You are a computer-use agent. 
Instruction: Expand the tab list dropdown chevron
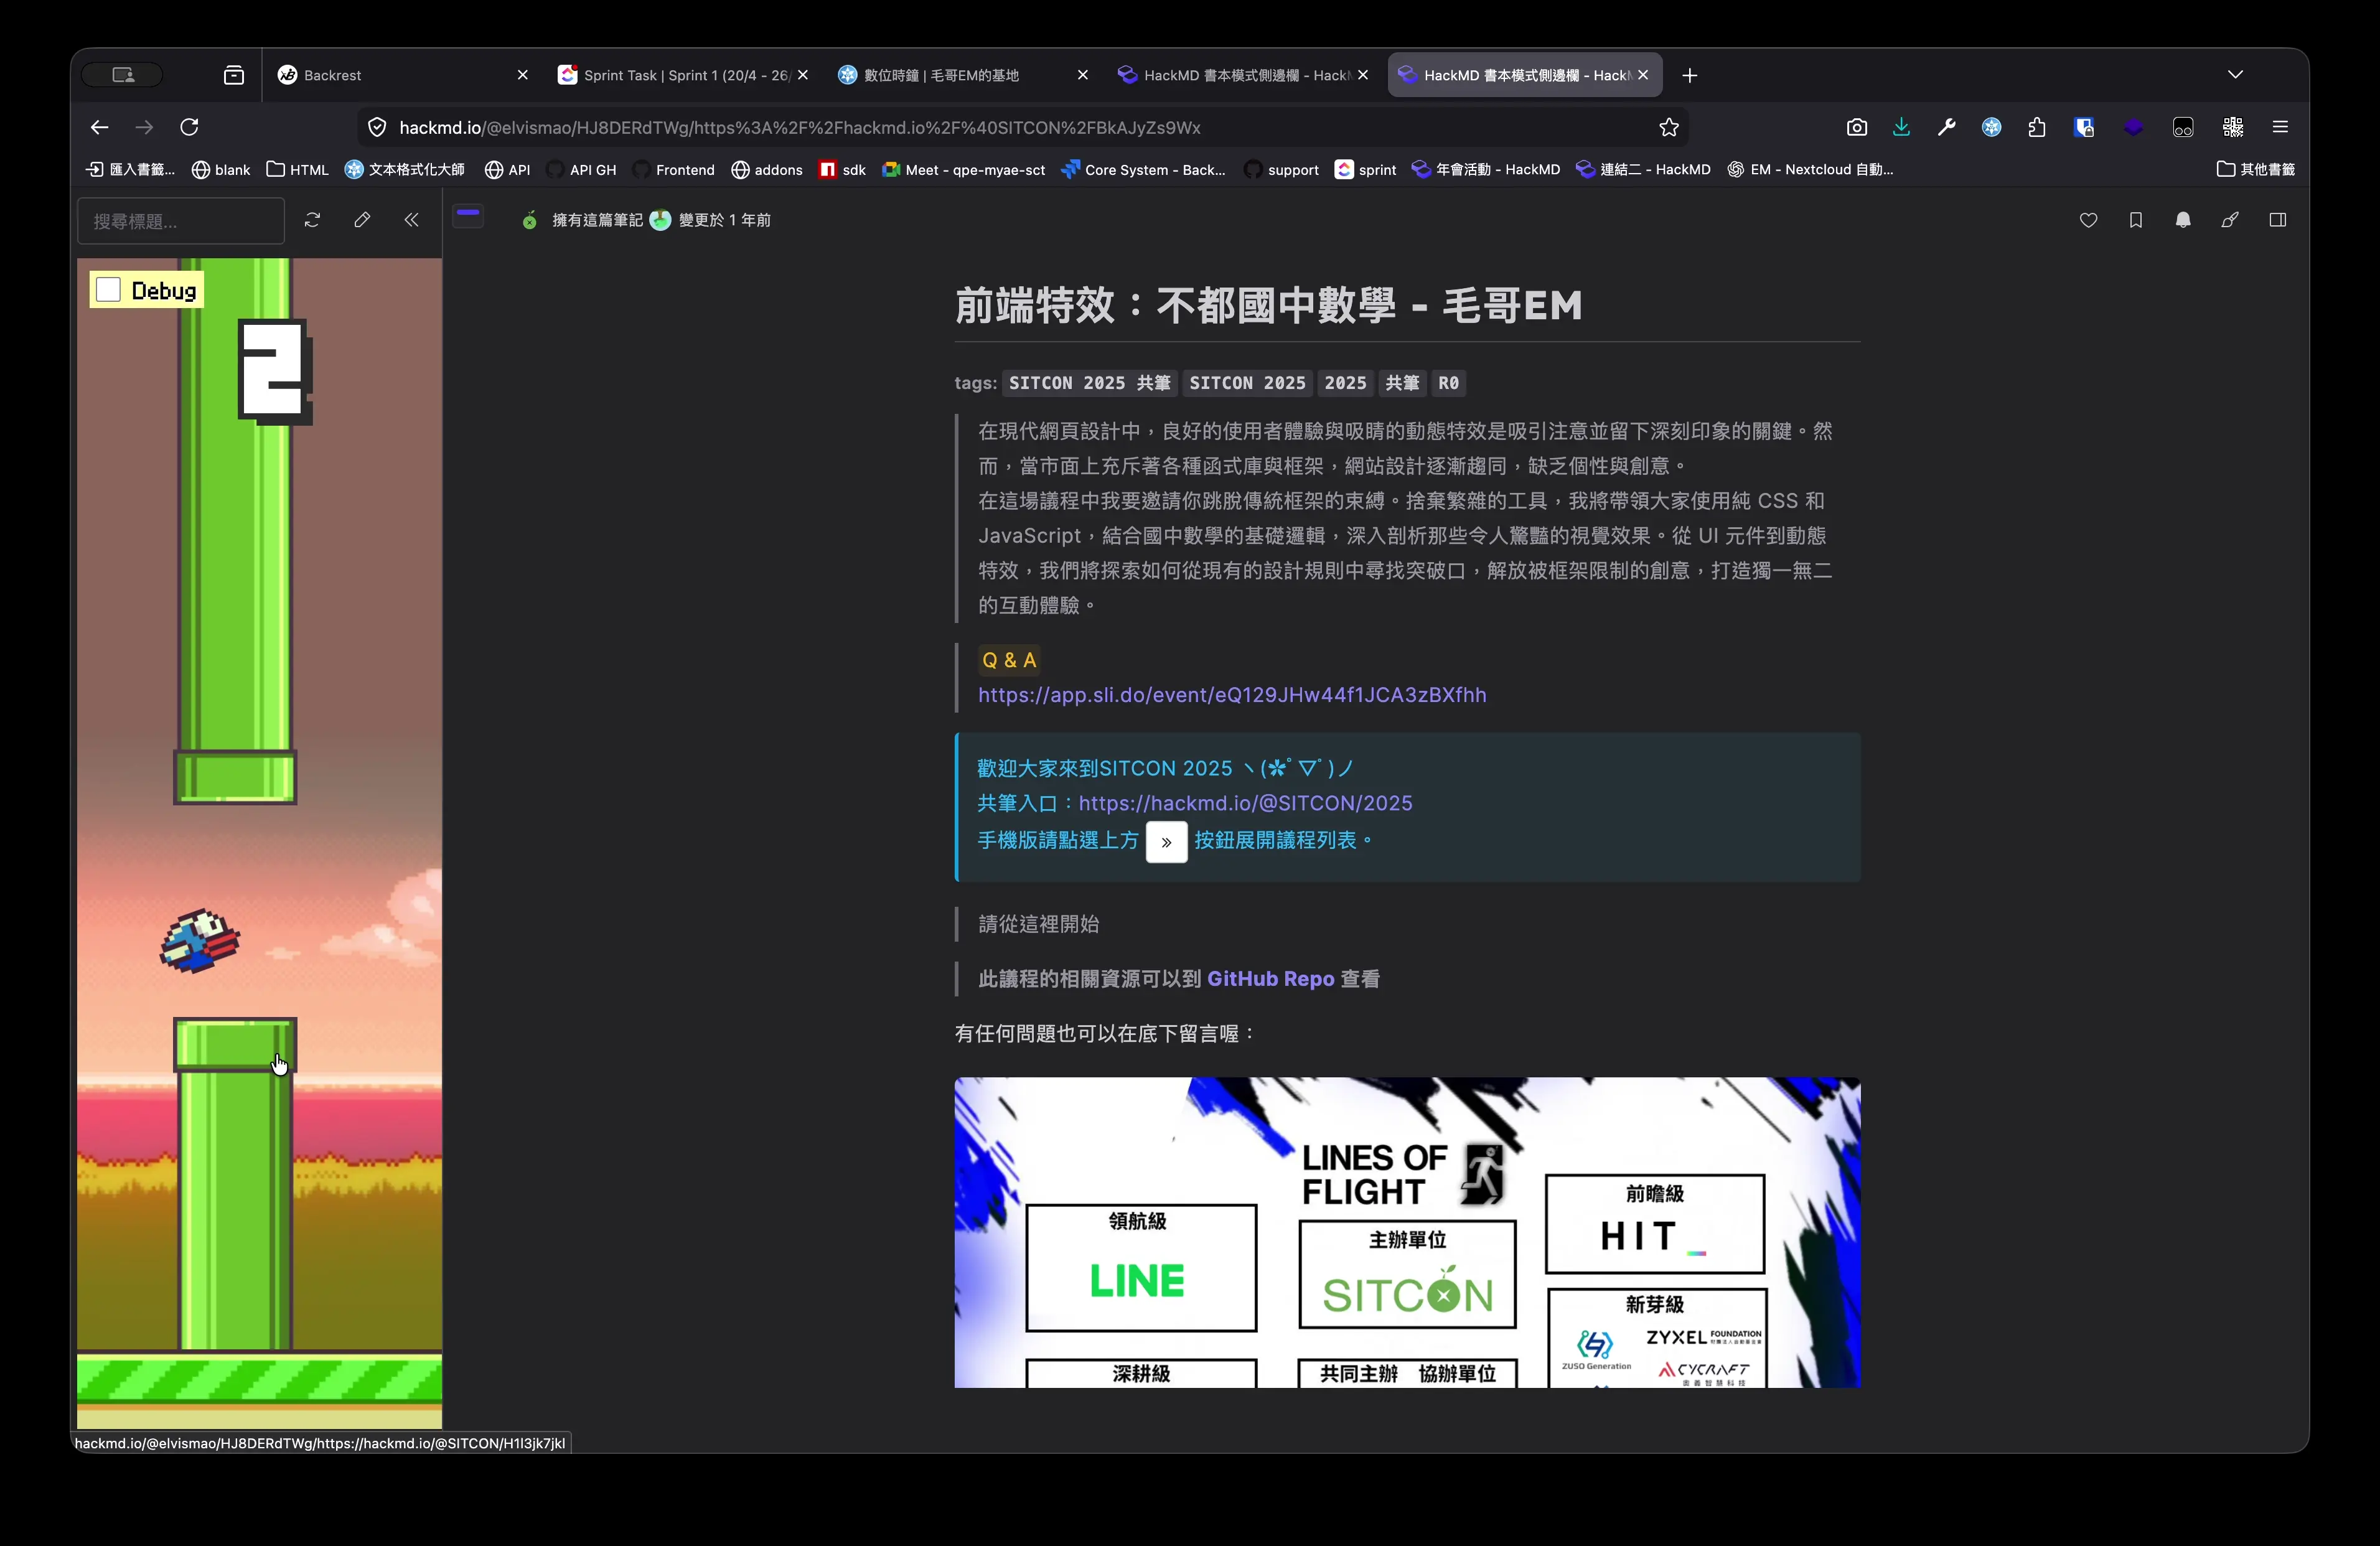tap(2235, 75)
